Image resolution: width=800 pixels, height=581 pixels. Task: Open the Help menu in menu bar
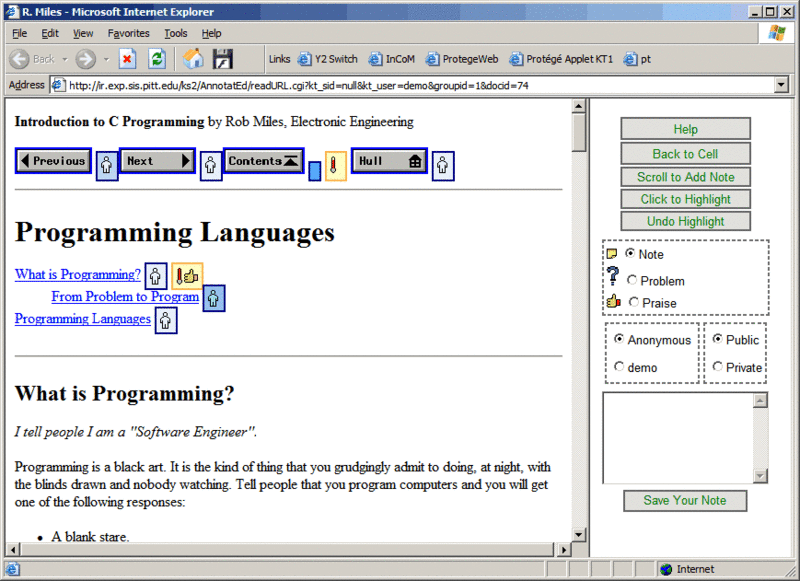coord(211,33)
